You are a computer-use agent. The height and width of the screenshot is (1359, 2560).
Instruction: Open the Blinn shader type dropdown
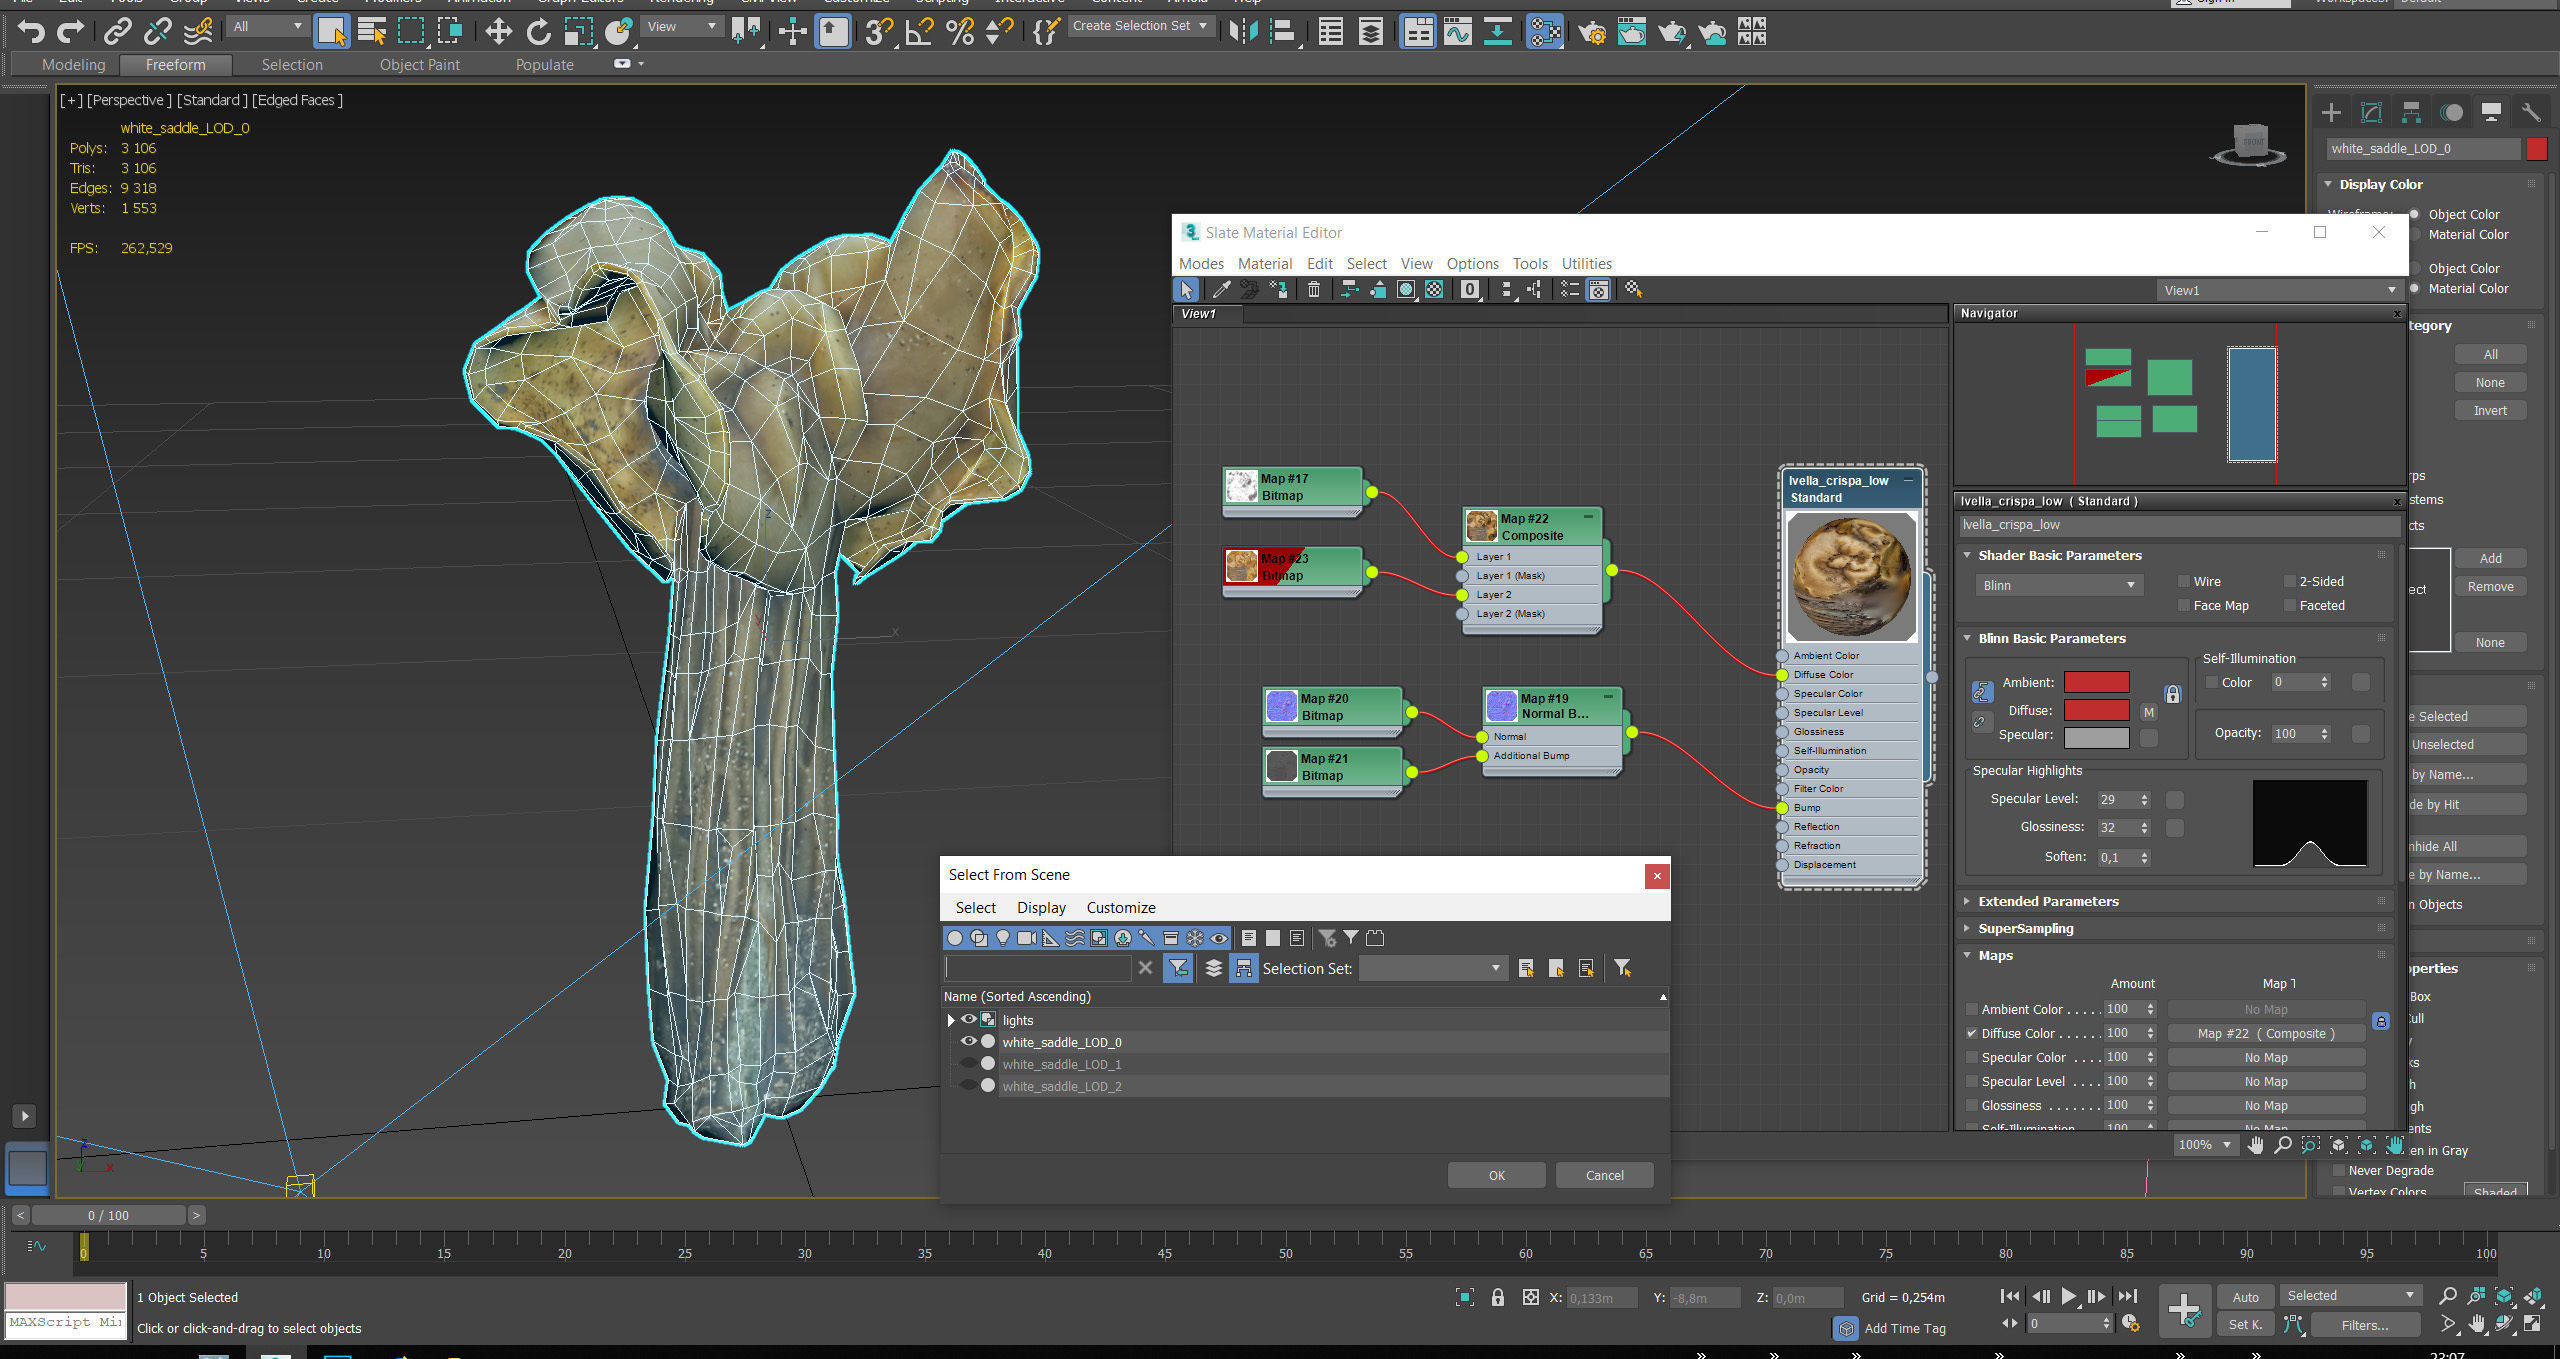pos(2058,585)
